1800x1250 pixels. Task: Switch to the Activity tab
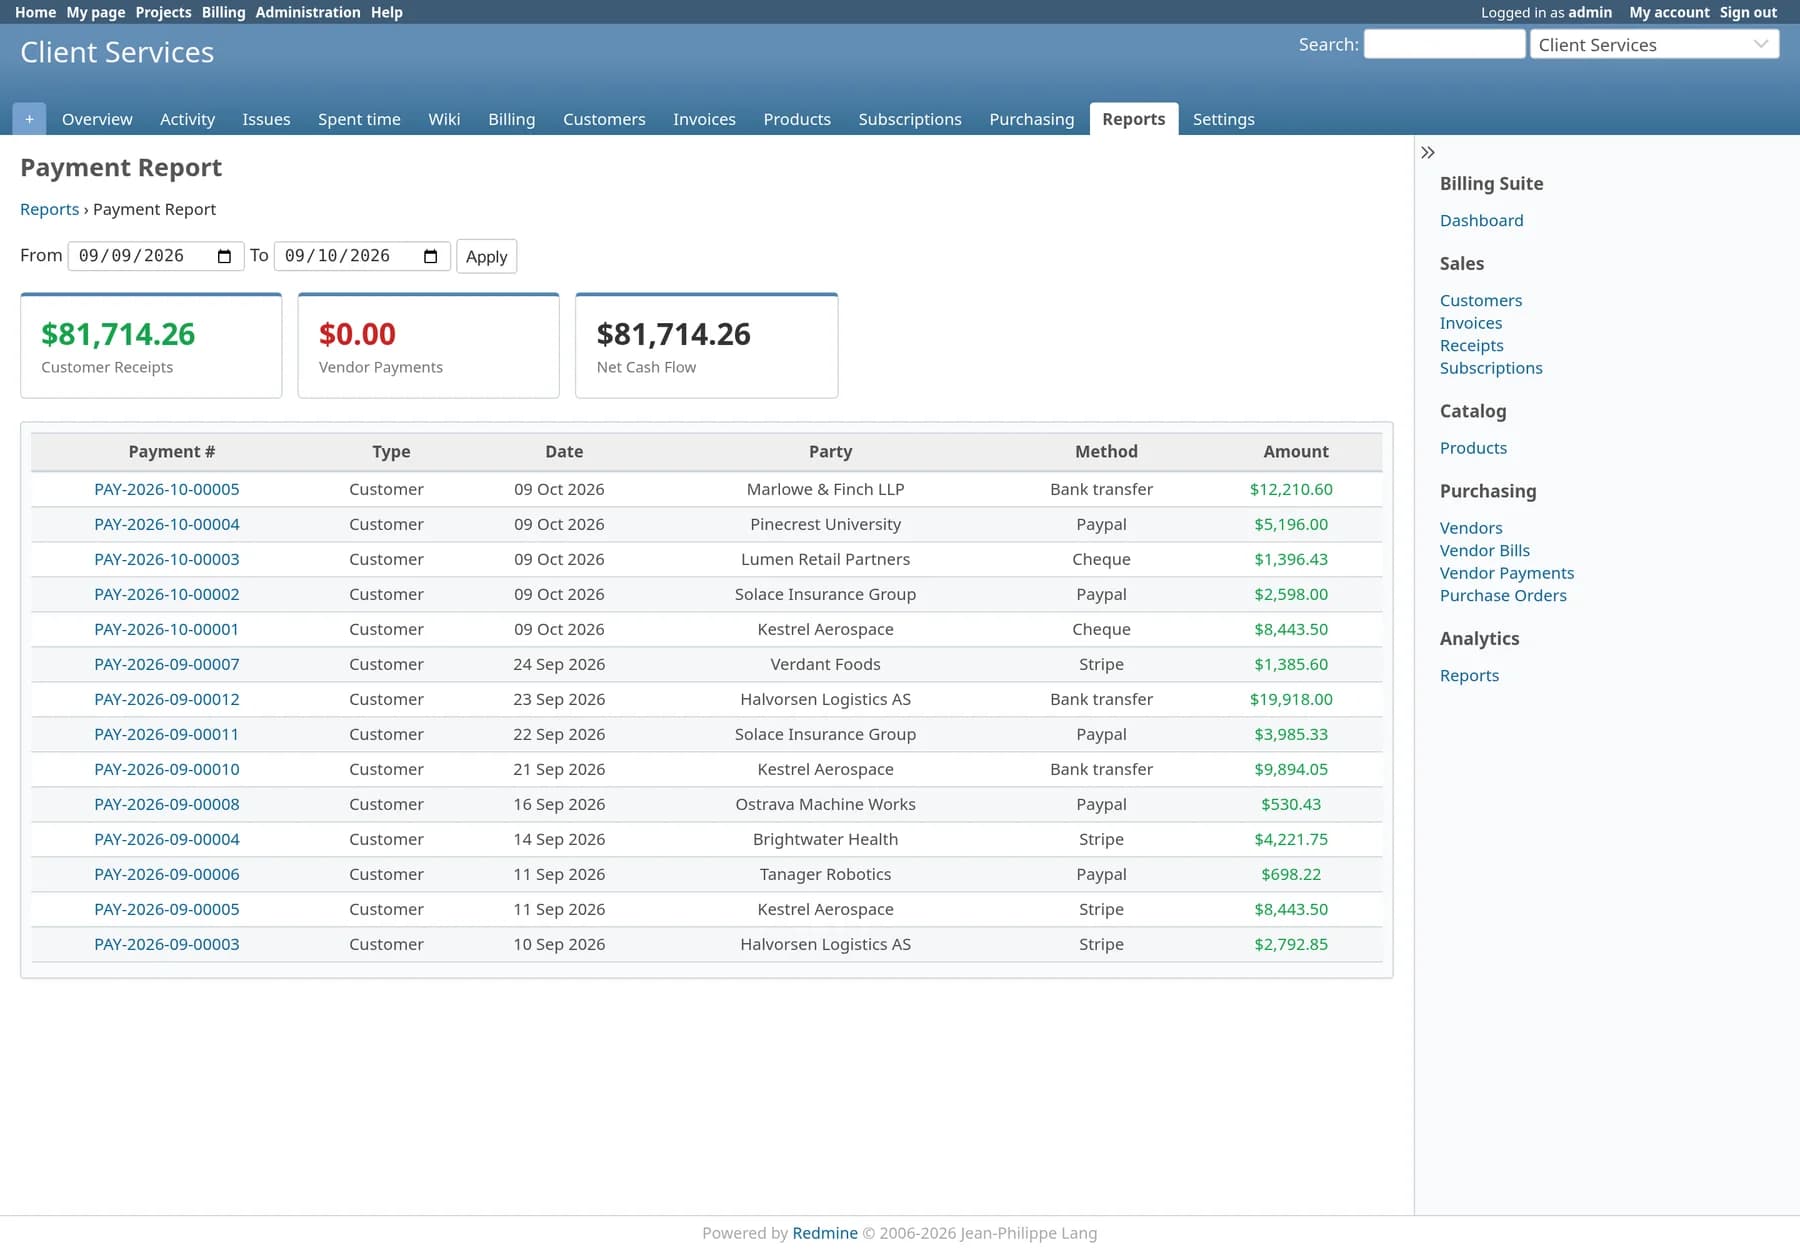187,119
